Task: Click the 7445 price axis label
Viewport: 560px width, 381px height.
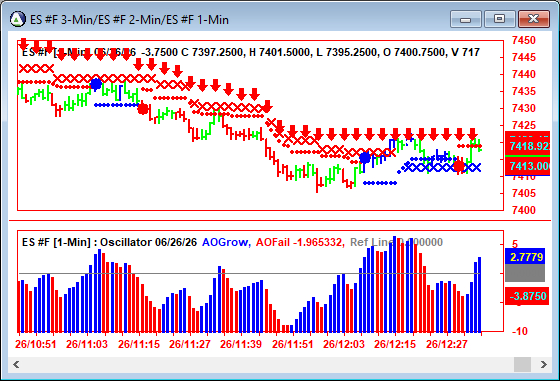Action: point(524,57)
